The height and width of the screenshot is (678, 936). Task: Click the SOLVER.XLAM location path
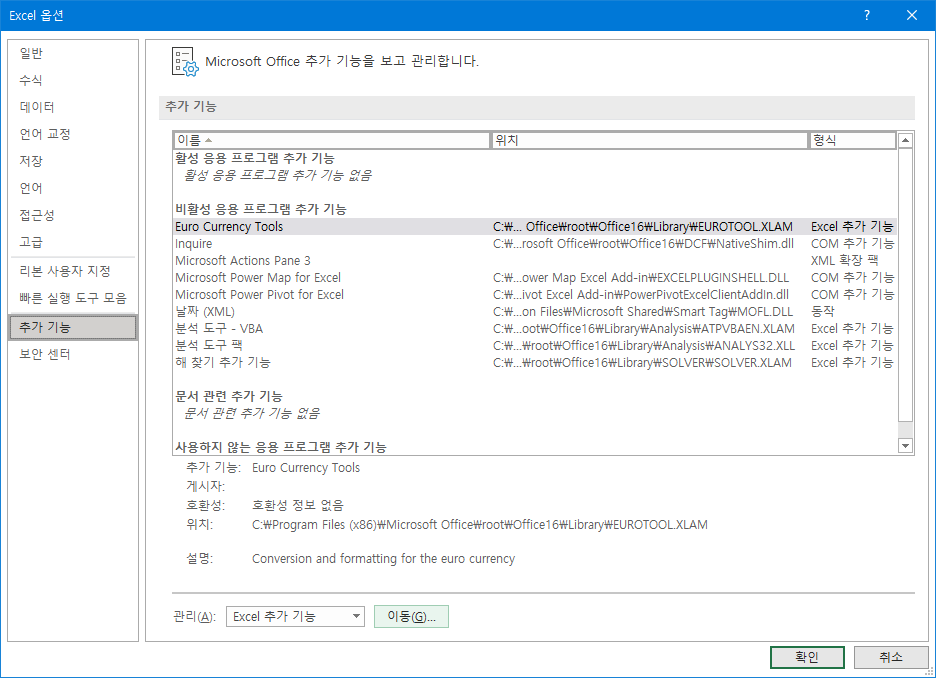coord(642,363)
